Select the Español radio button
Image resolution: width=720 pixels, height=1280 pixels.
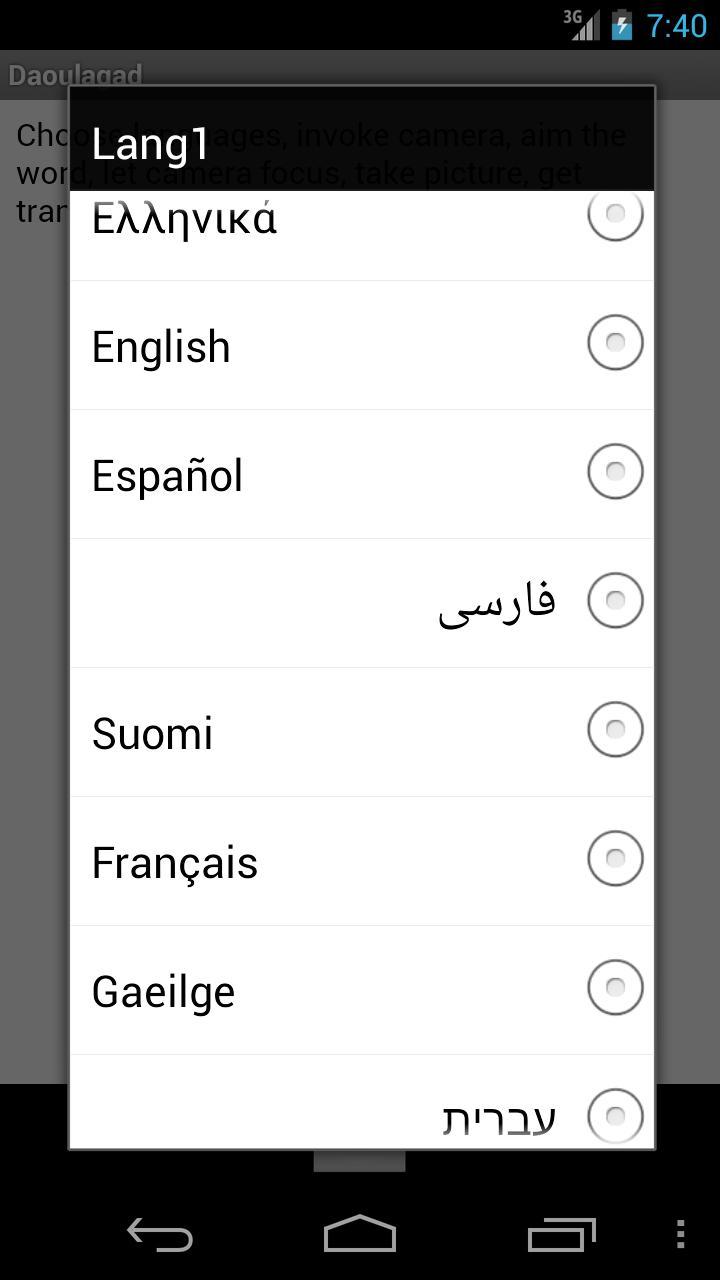click(615, 470)
